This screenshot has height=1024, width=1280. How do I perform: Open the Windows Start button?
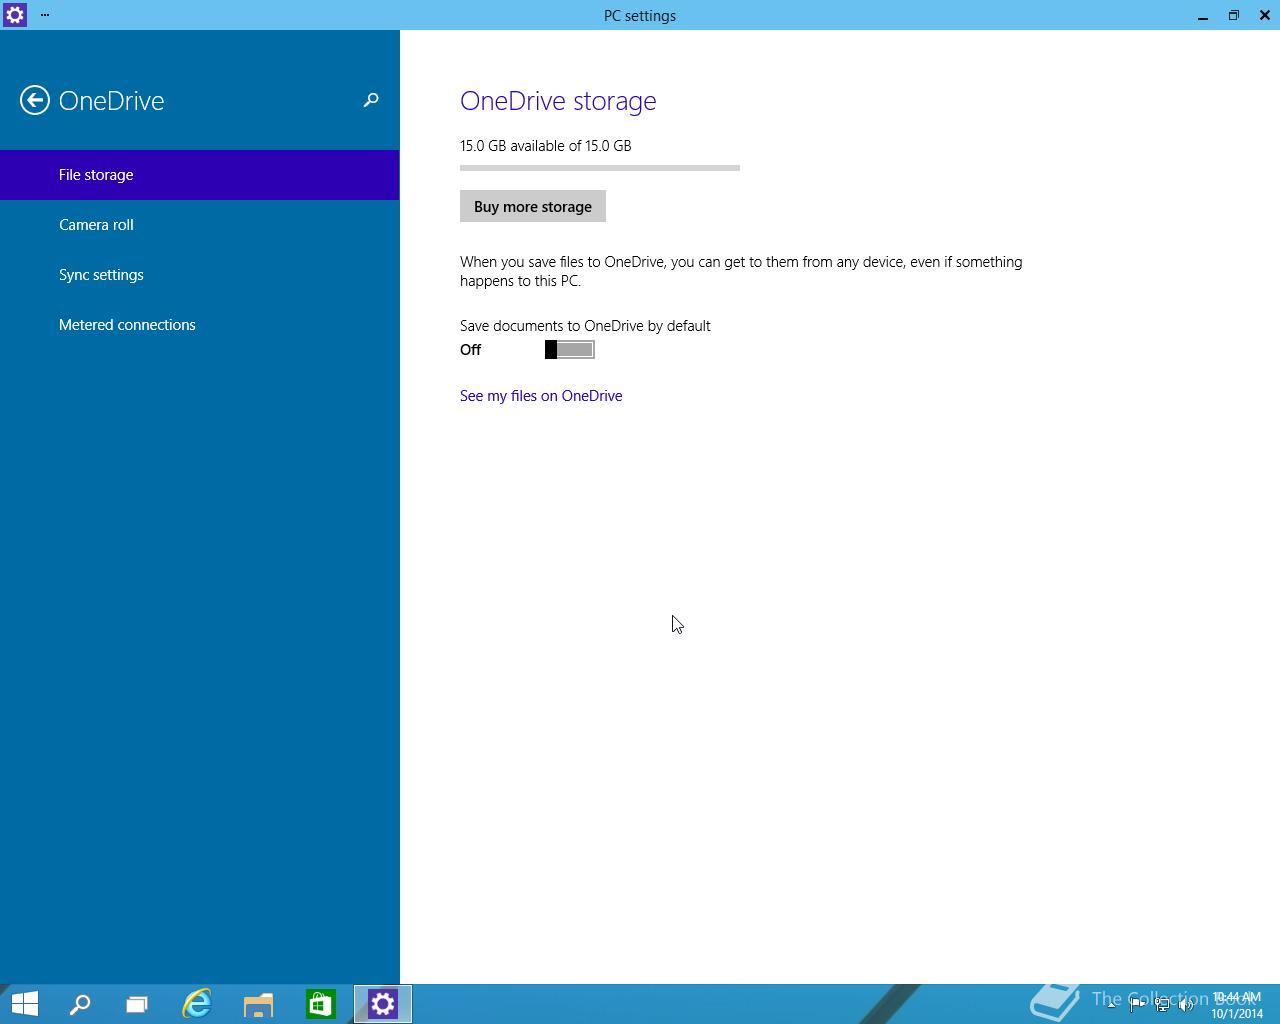tap(24, 1004)
